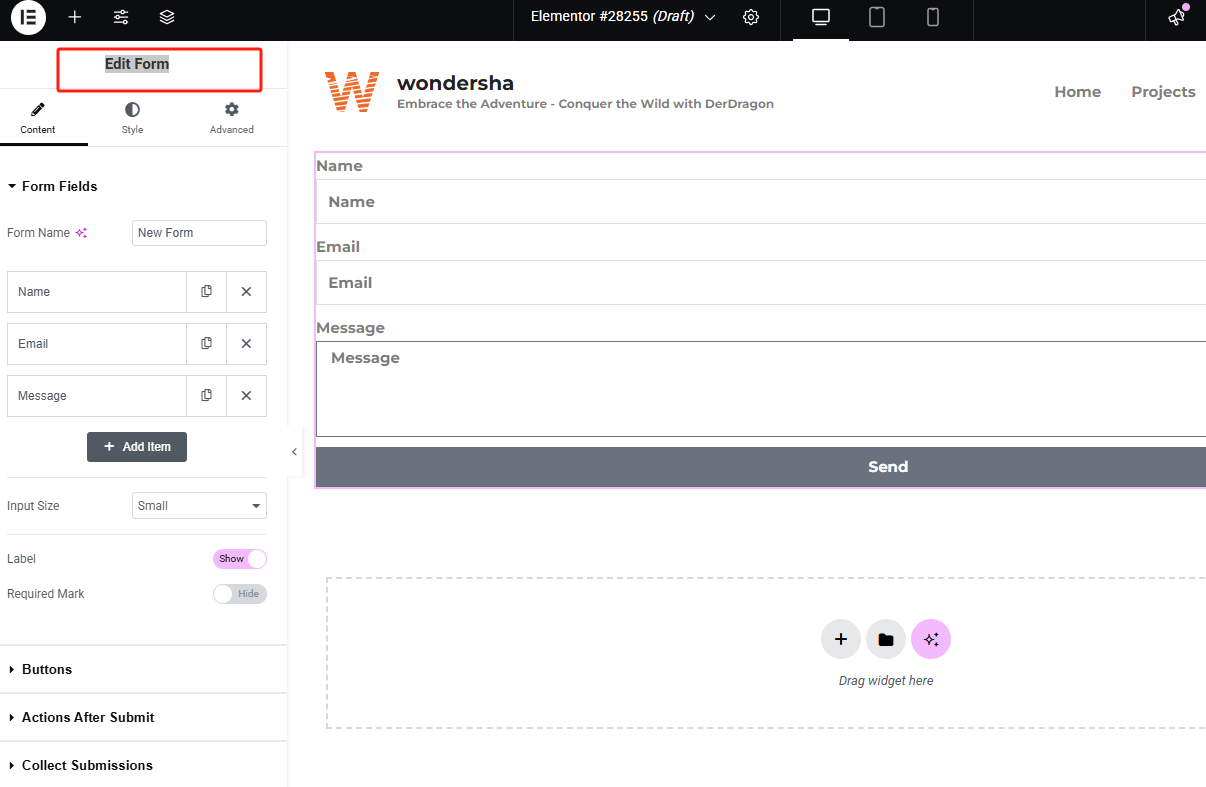Toggle the Label show switch
The width and height of the screenshot is (1206, 787).
click(240, 559)
